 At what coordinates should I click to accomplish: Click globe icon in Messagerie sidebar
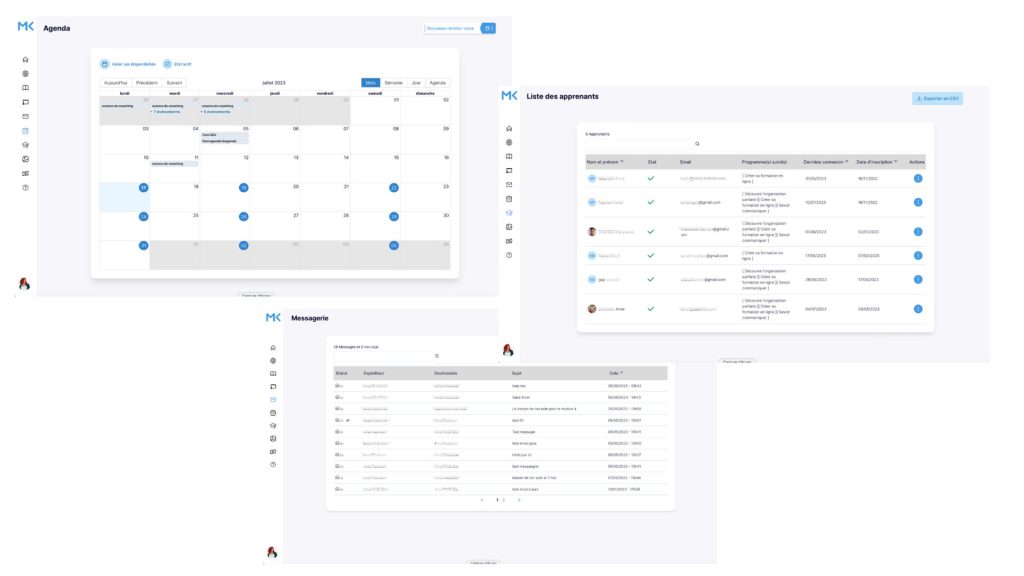pyautogui.click(x=273, y=360)
